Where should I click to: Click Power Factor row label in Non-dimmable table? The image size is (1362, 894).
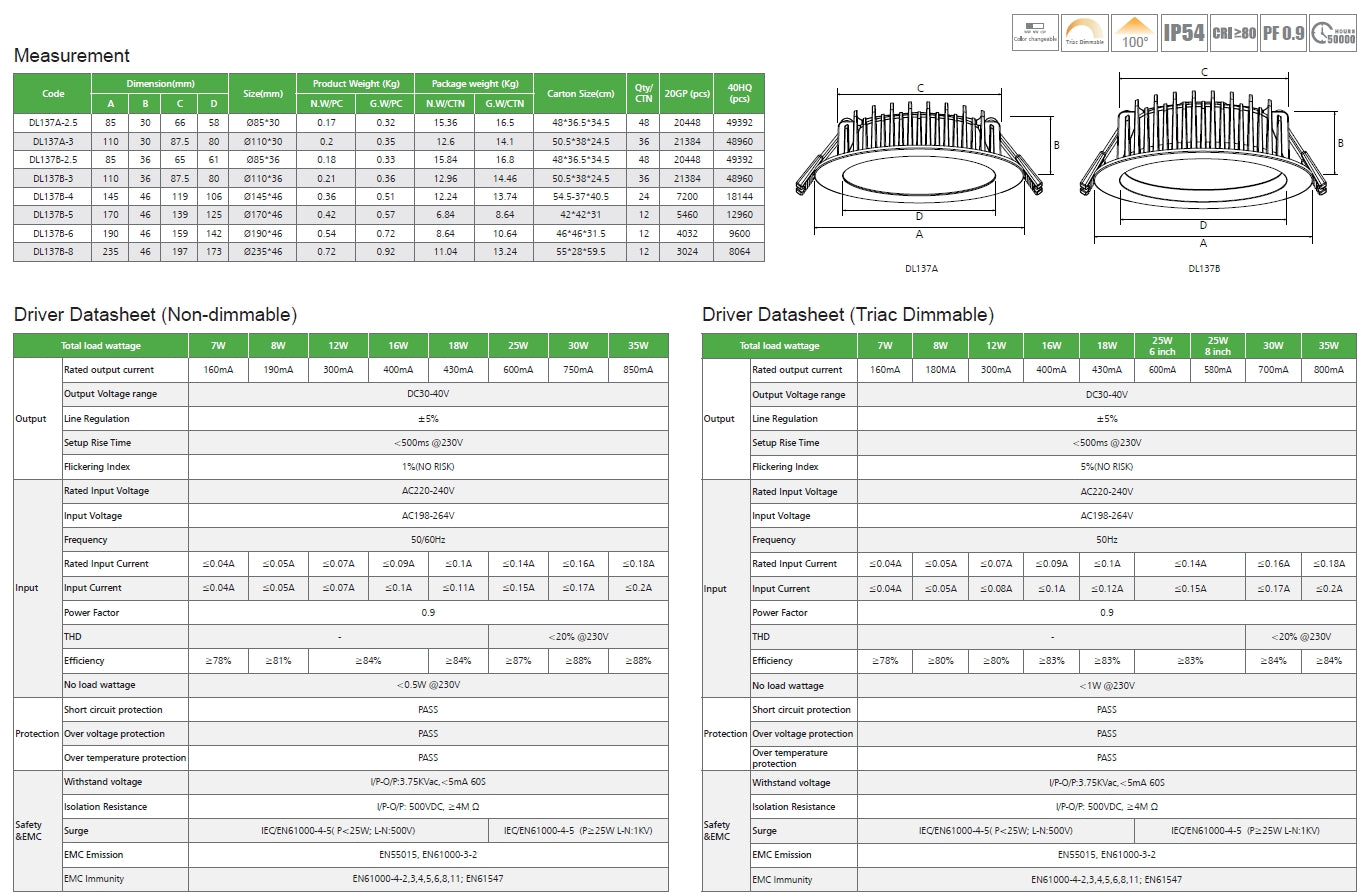point(92,613)
